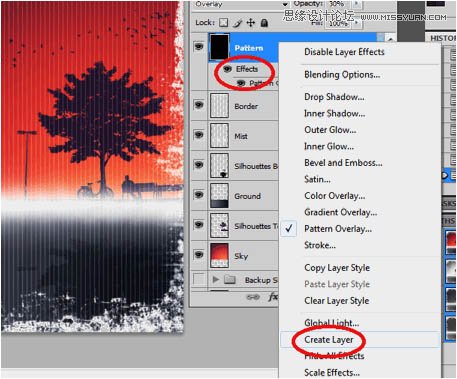Click the Opacity value field
457x379 pixels.
click(338, 4)
